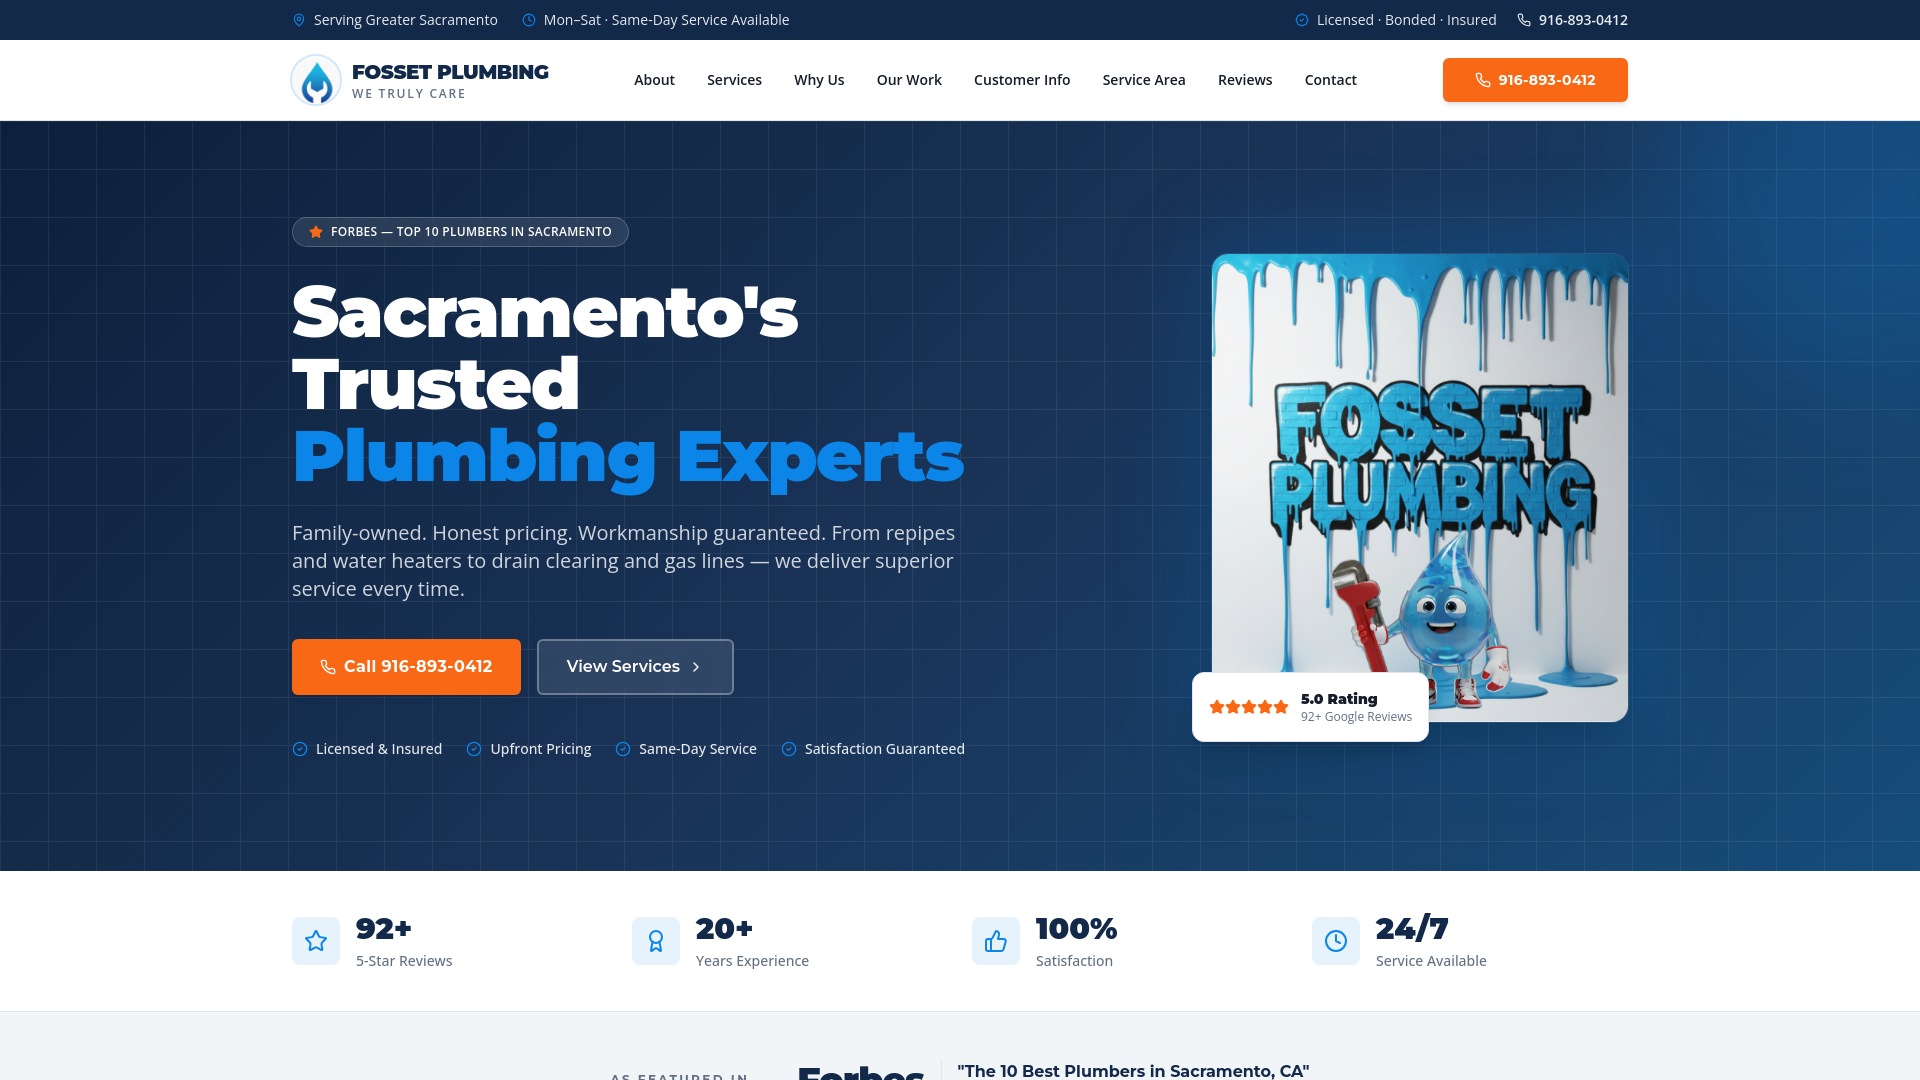
Task: Open Our Work in the navigation
Action: tap(909, 80)
